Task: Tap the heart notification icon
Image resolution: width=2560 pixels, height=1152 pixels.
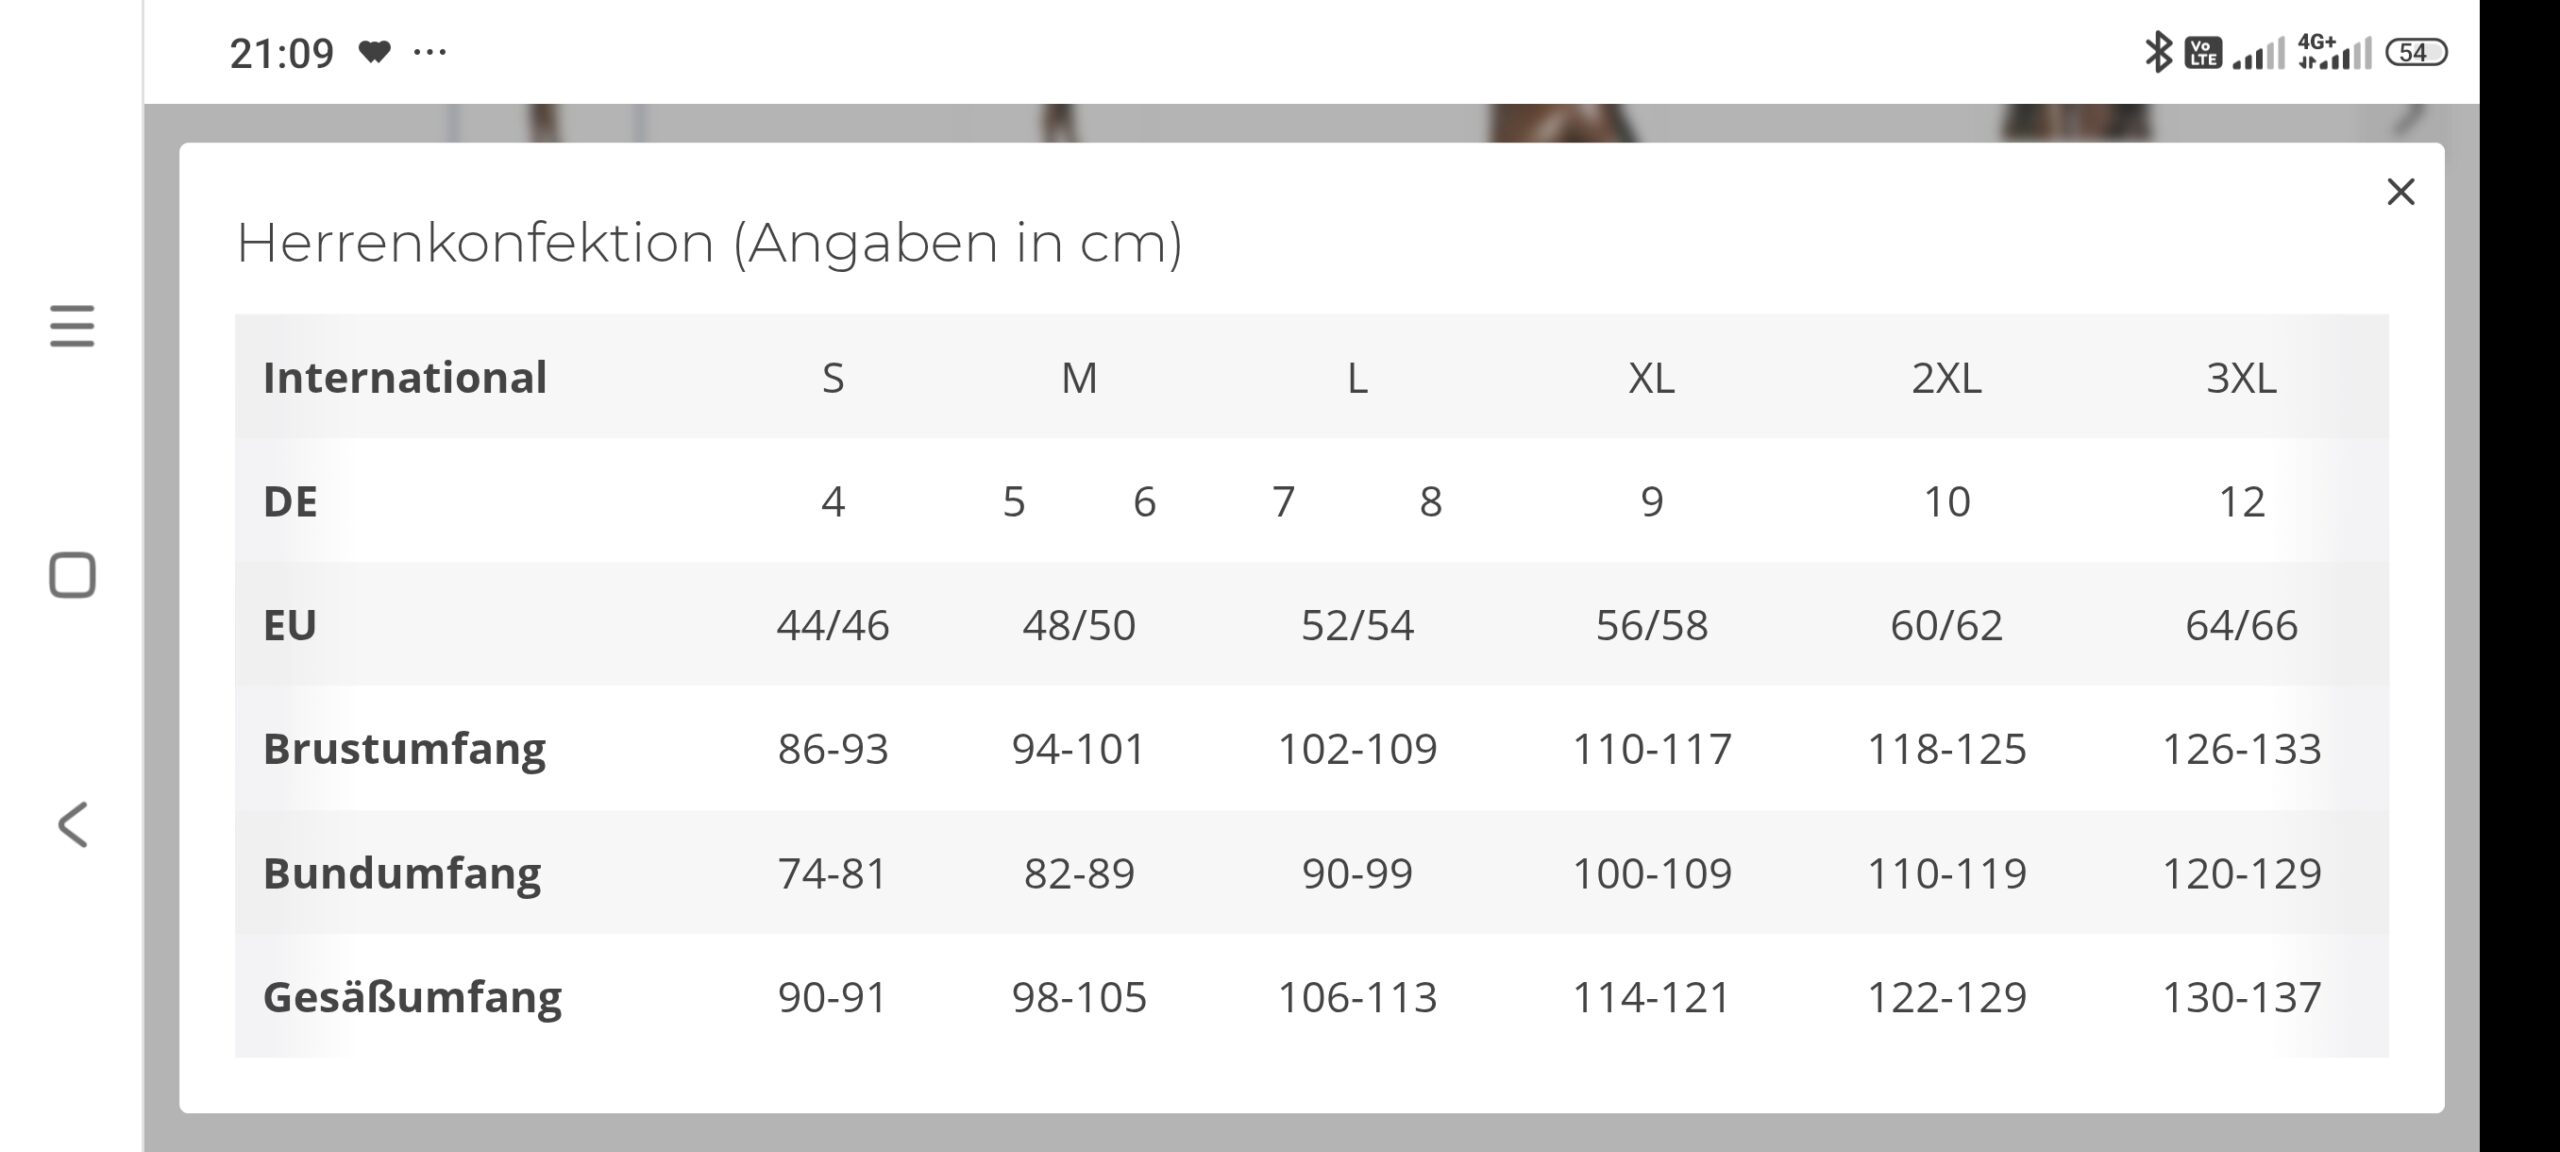Action: click(374, 52)
